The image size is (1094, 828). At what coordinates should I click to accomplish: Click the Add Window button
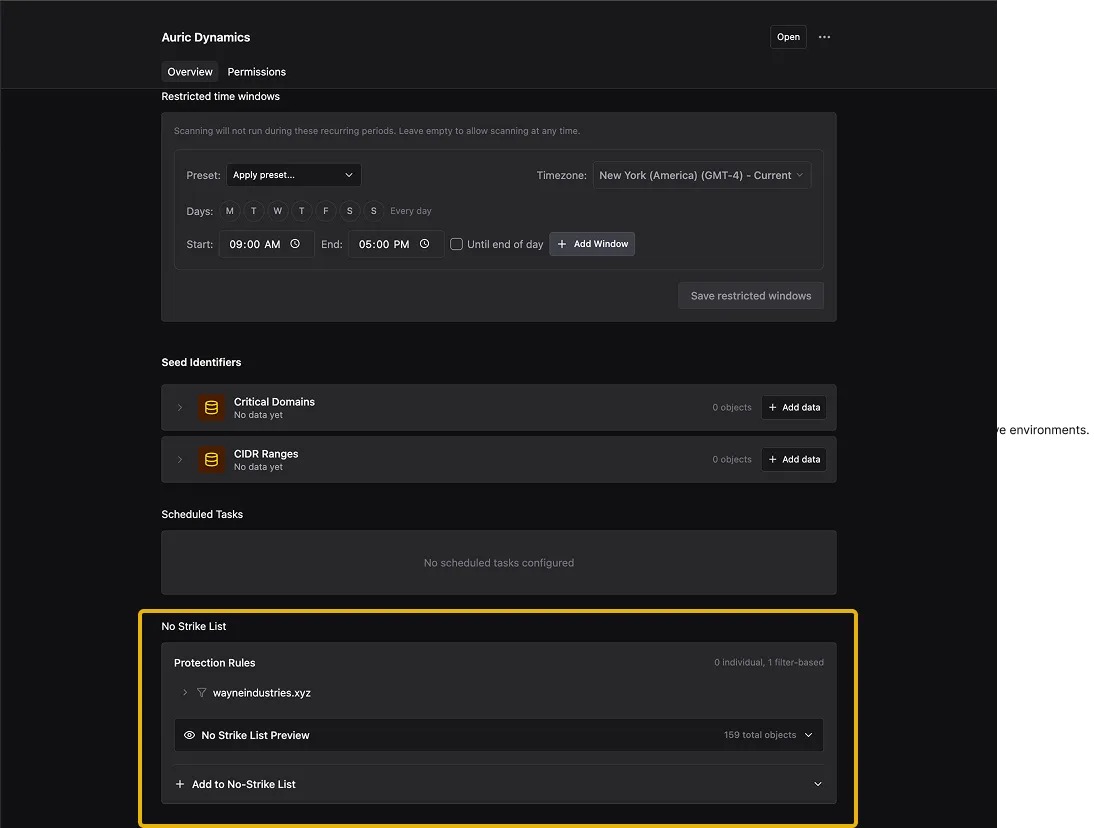[592, 244]
